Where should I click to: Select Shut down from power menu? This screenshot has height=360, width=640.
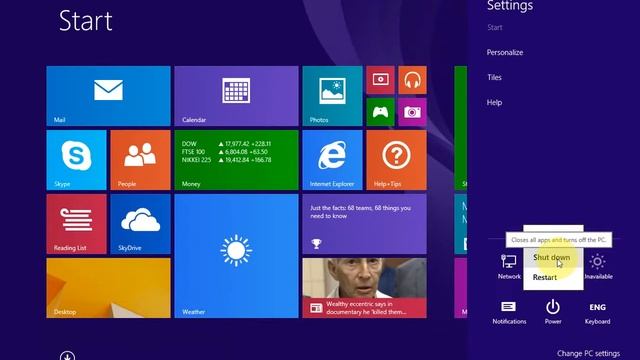[x=553, y=258]
